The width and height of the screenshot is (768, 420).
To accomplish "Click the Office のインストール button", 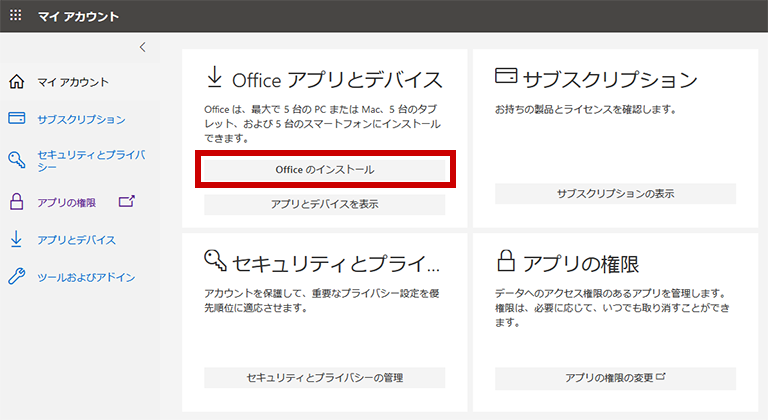I will click(325, 170).
